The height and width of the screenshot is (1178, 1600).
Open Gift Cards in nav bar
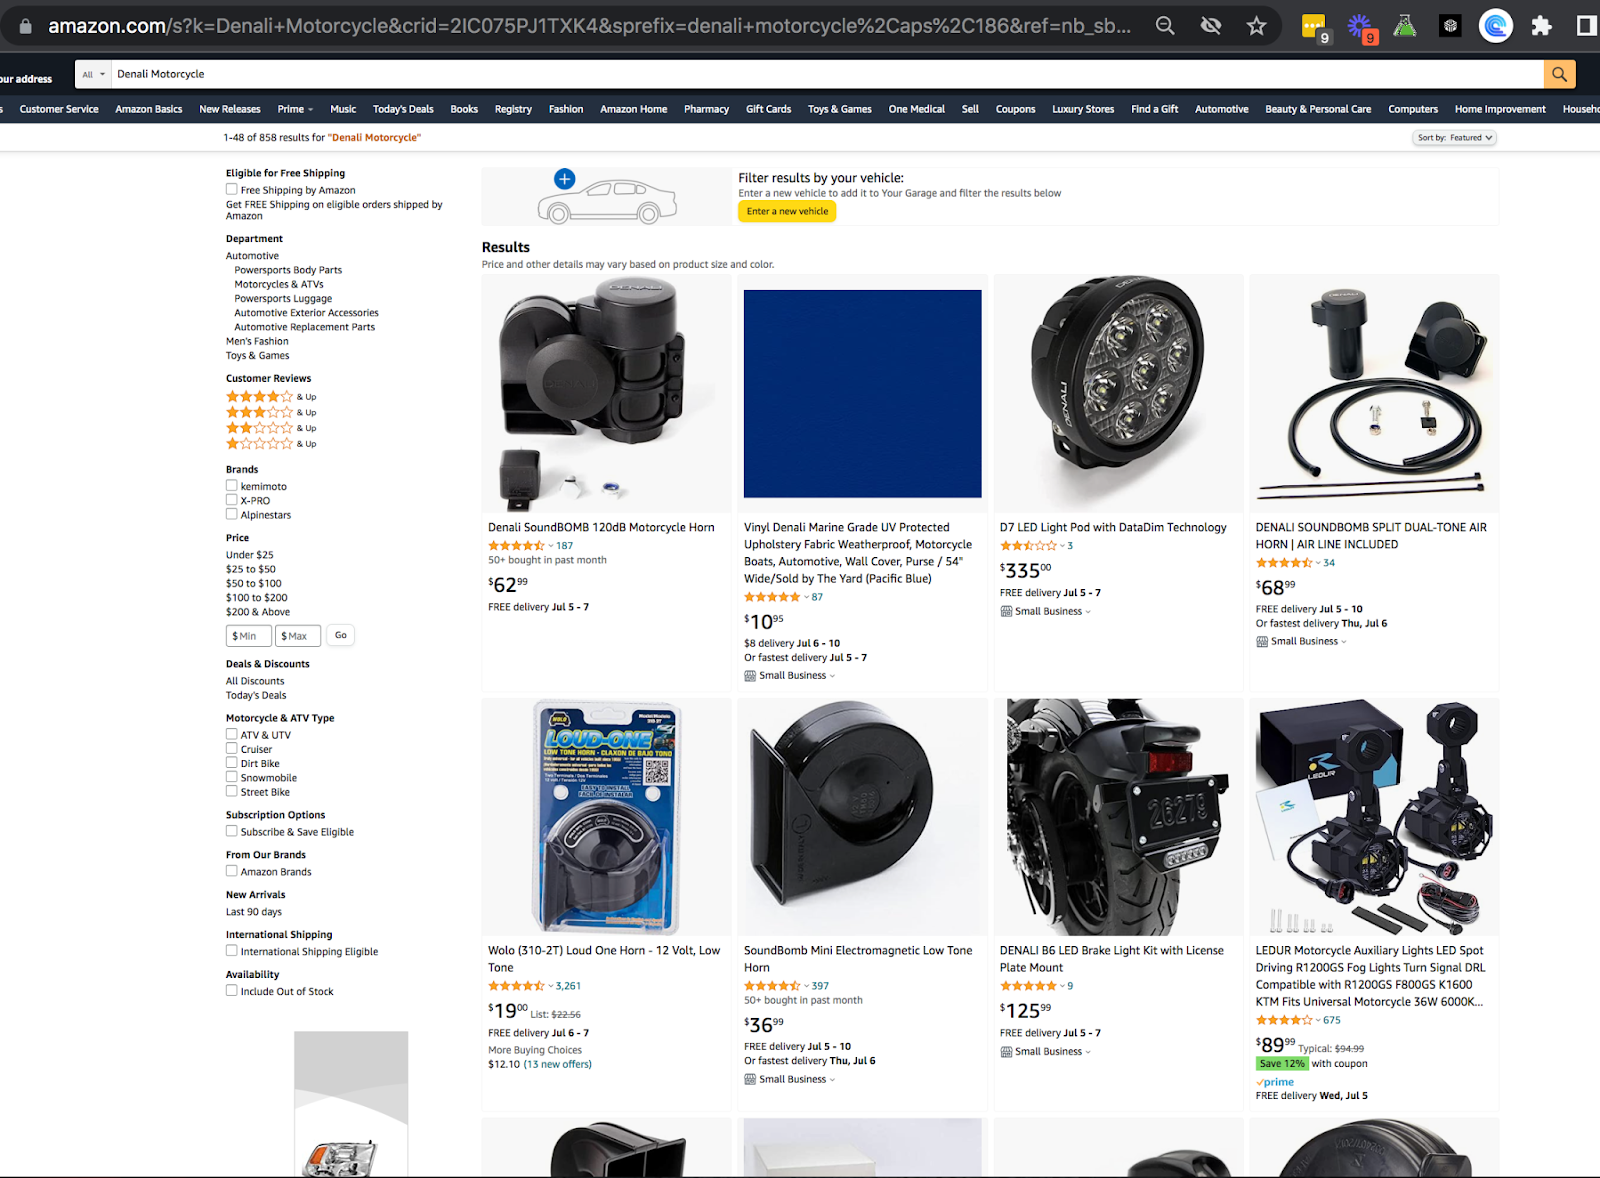tap(768, 109)
